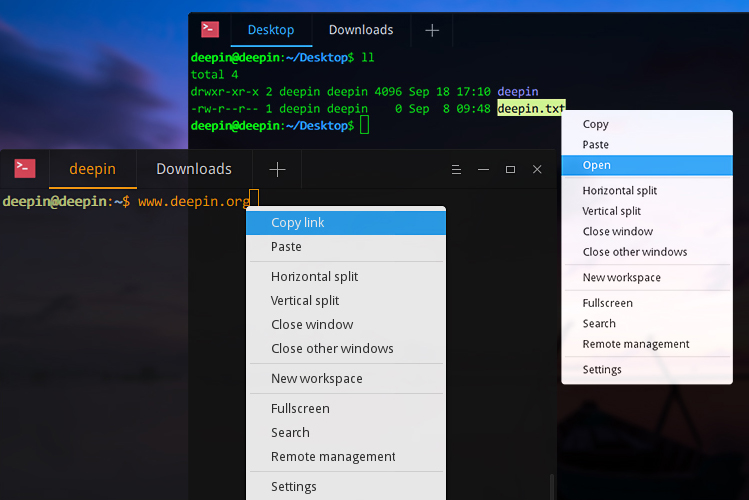The height and width of the screenshot is (500, 749).
Task: Choose Paste in the right context menu
Action: click(647, 145)
